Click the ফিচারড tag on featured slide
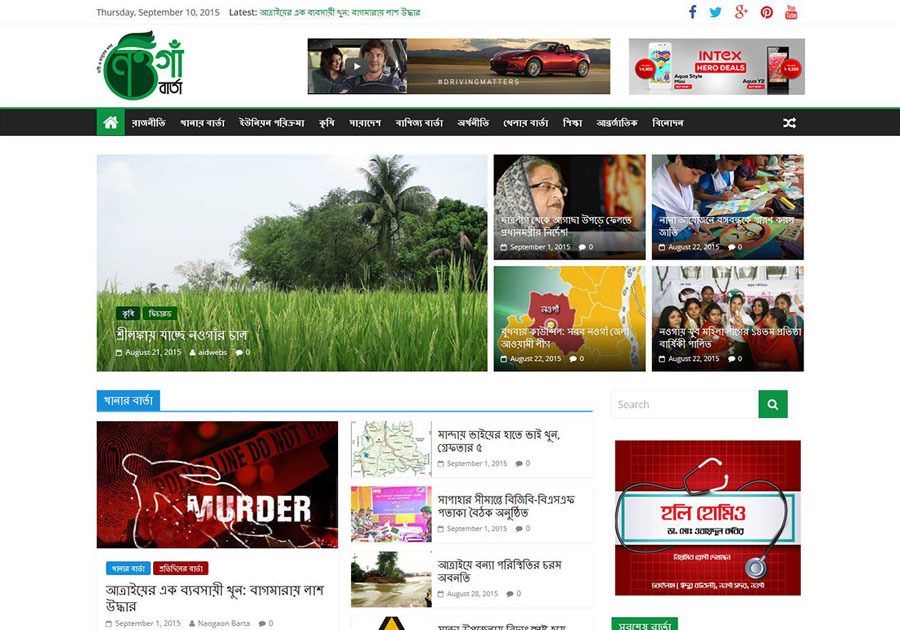Viewport: 900px width, 630px height. 160,313
